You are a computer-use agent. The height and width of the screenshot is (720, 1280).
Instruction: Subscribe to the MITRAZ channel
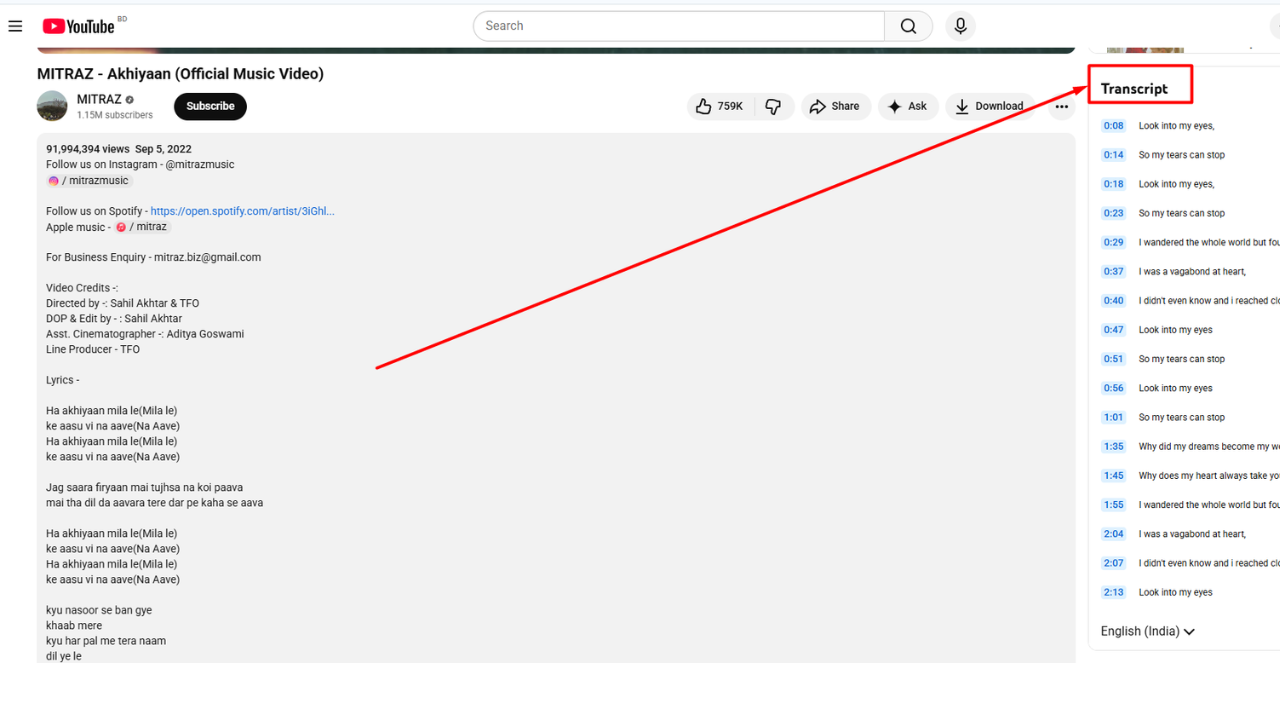click(210, 106)
